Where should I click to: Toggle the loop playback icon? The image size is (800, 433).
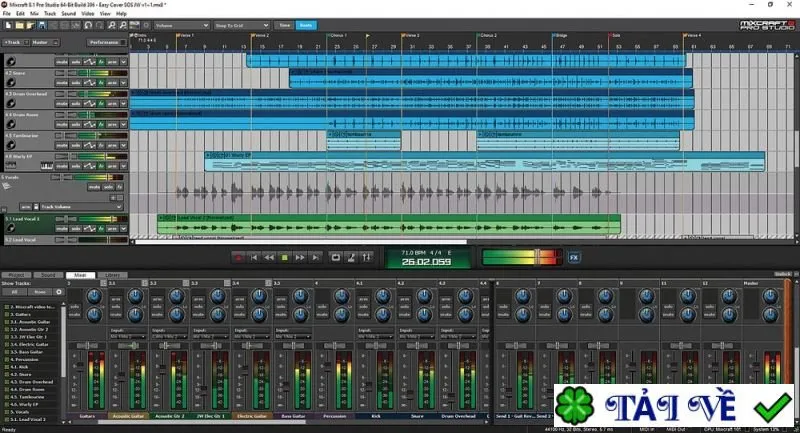[x=335, y=258]
